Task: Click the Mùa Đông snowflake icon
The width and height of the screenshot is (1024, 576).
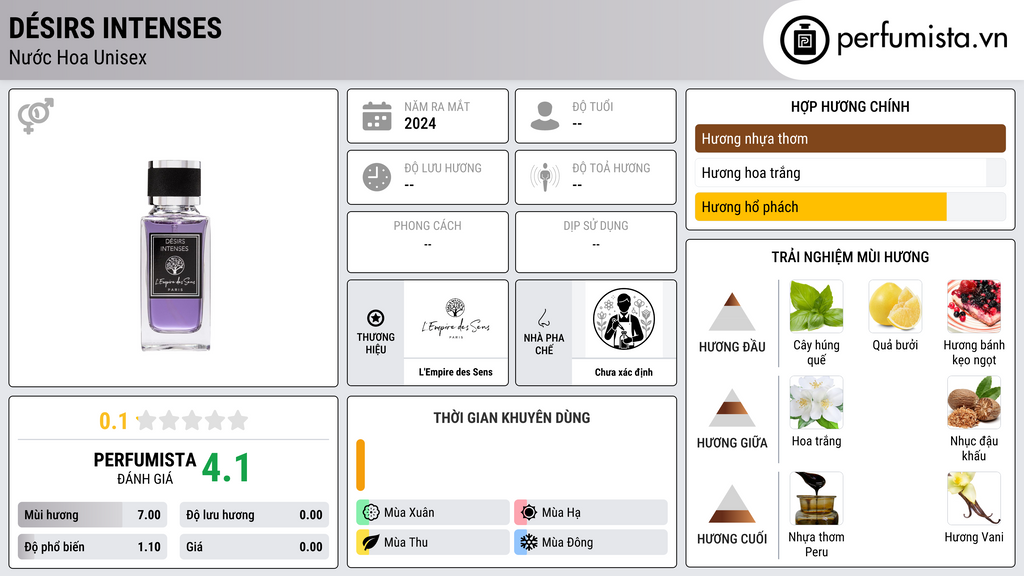Action: tap(529, 542)
